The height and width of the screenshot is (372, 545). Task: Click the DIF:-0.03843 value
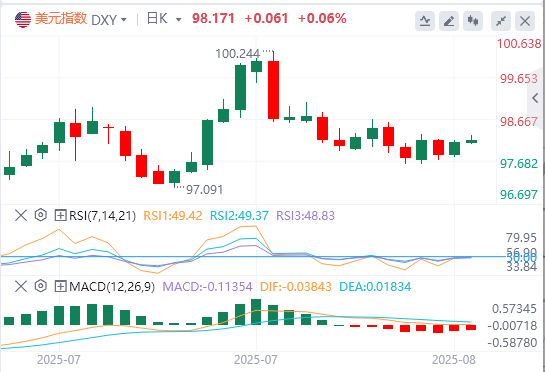point(296,287)
